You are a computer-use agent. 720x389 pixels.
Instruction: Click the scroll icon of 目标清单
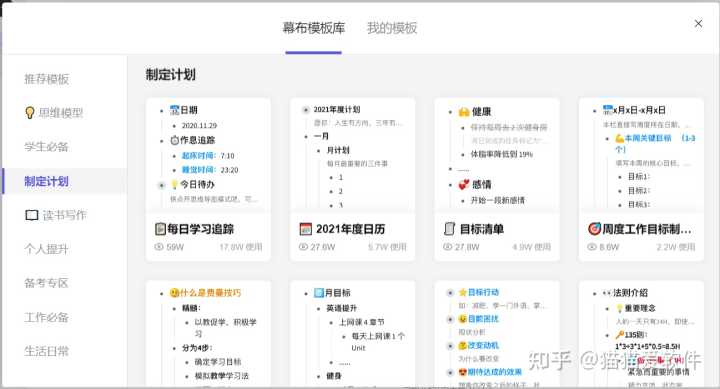click(450, 229)
